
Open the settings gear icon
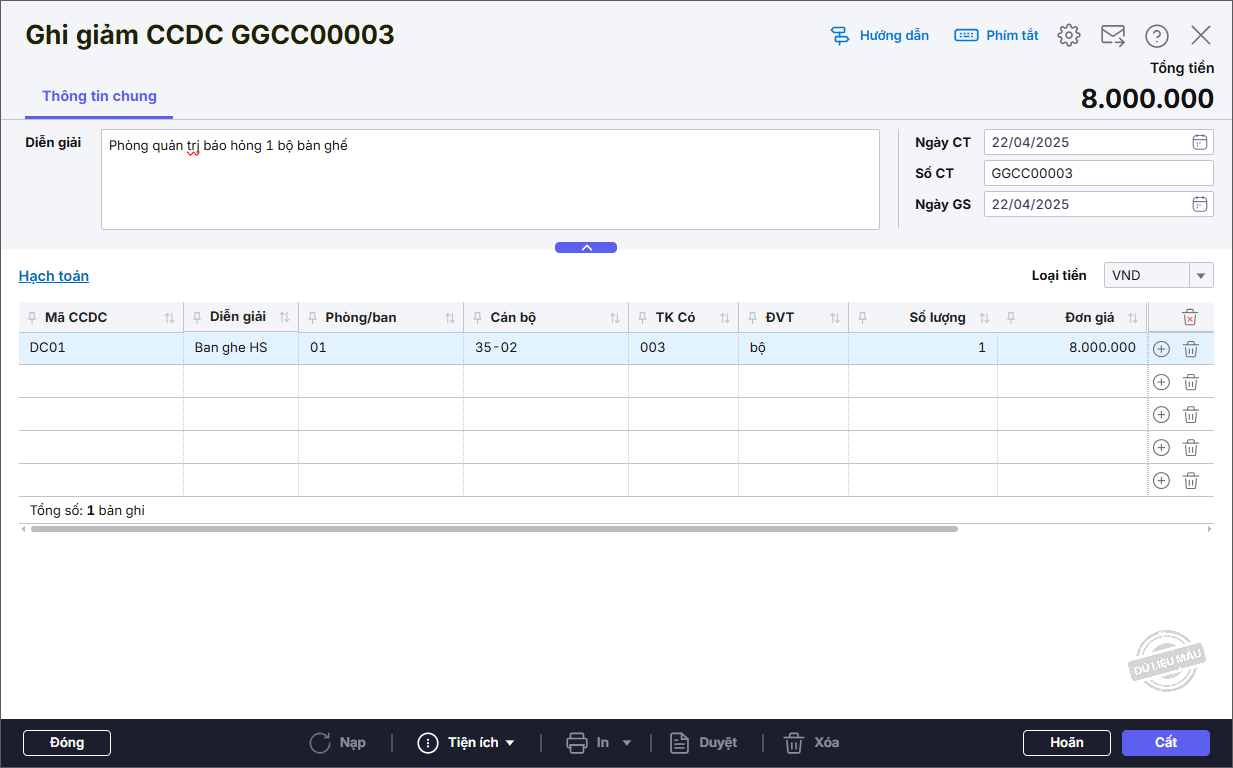pyautogui.click(x=1069, y=35)
